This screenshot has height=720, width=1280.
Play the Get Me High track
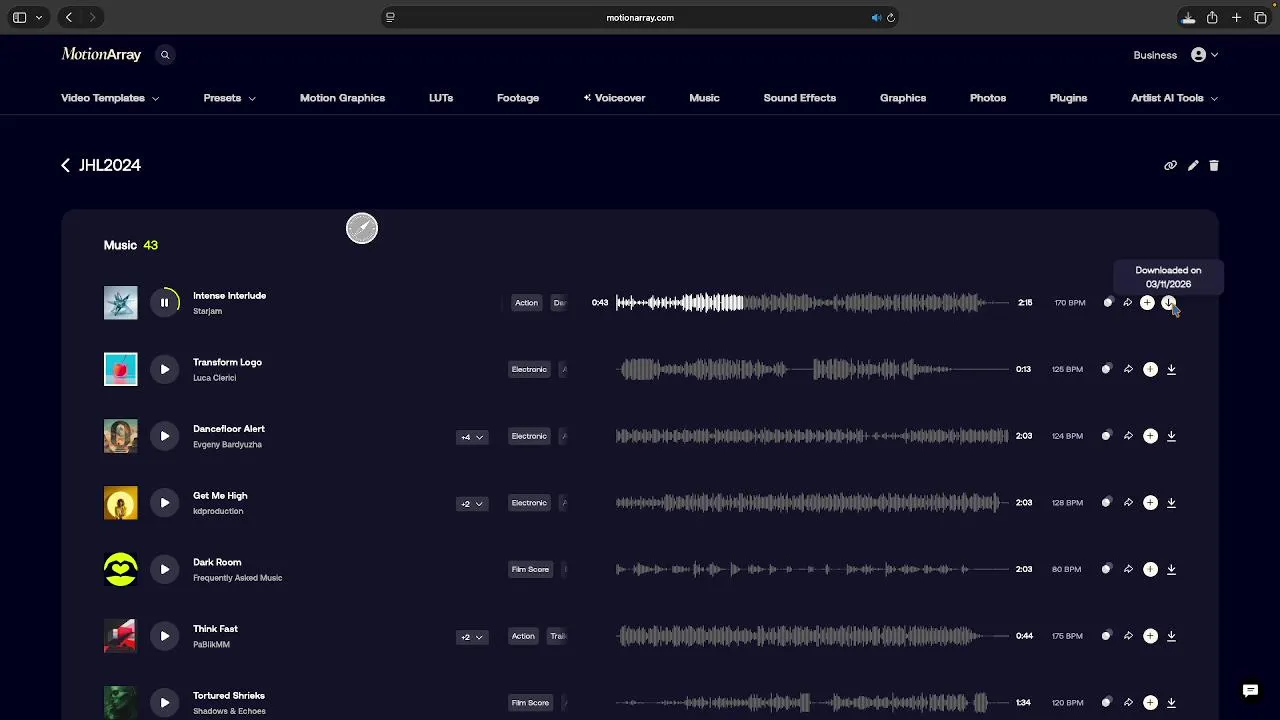tap(165, 503)
